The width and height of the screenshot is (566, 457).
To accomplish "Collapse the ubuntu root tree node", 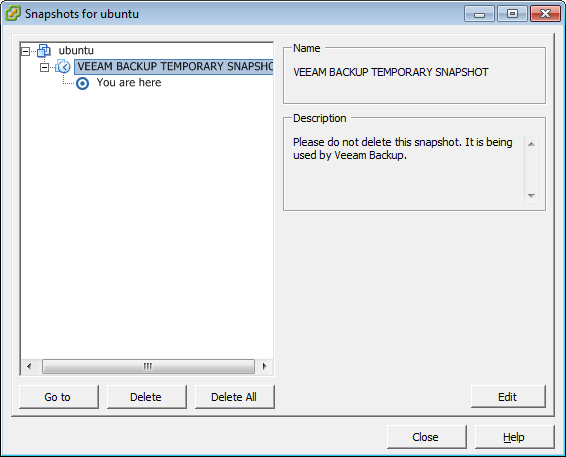I will click(26, 51).
